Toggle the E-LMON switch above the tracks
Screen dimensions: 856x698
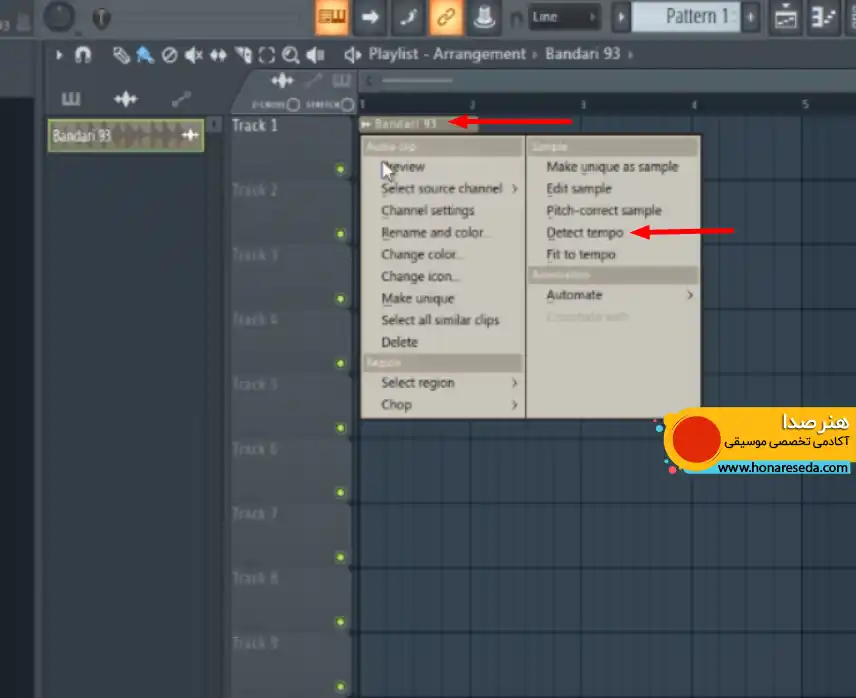[293, 104]
